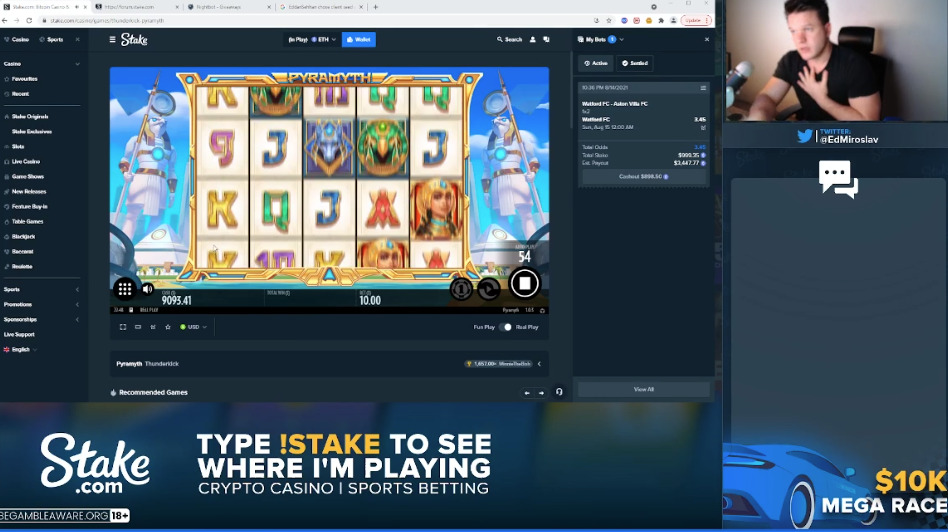Image resolution: width=948 pixels, height=532 pixels.
Task: Select the Settled bets tab
Action: 635,63
